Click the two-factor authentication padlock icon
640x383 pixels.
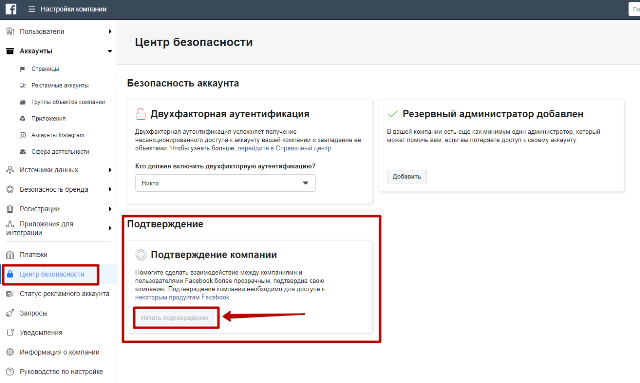point(140,114)
